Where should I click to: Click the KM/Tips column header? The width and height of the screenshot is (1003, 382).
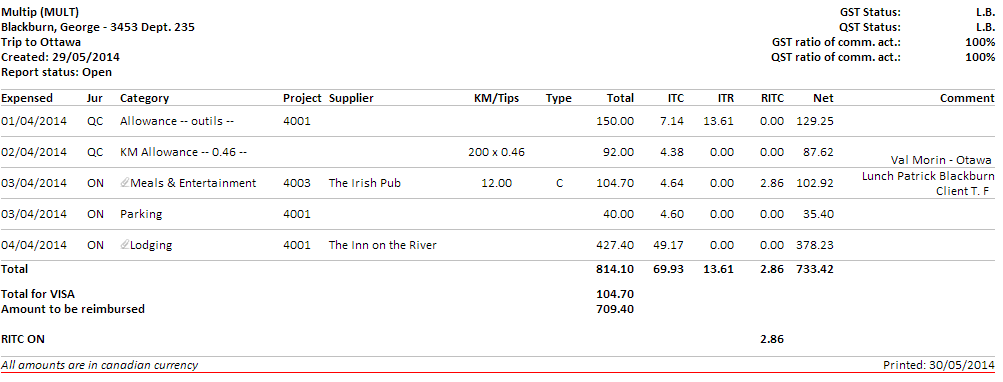[x=496, y=98]
